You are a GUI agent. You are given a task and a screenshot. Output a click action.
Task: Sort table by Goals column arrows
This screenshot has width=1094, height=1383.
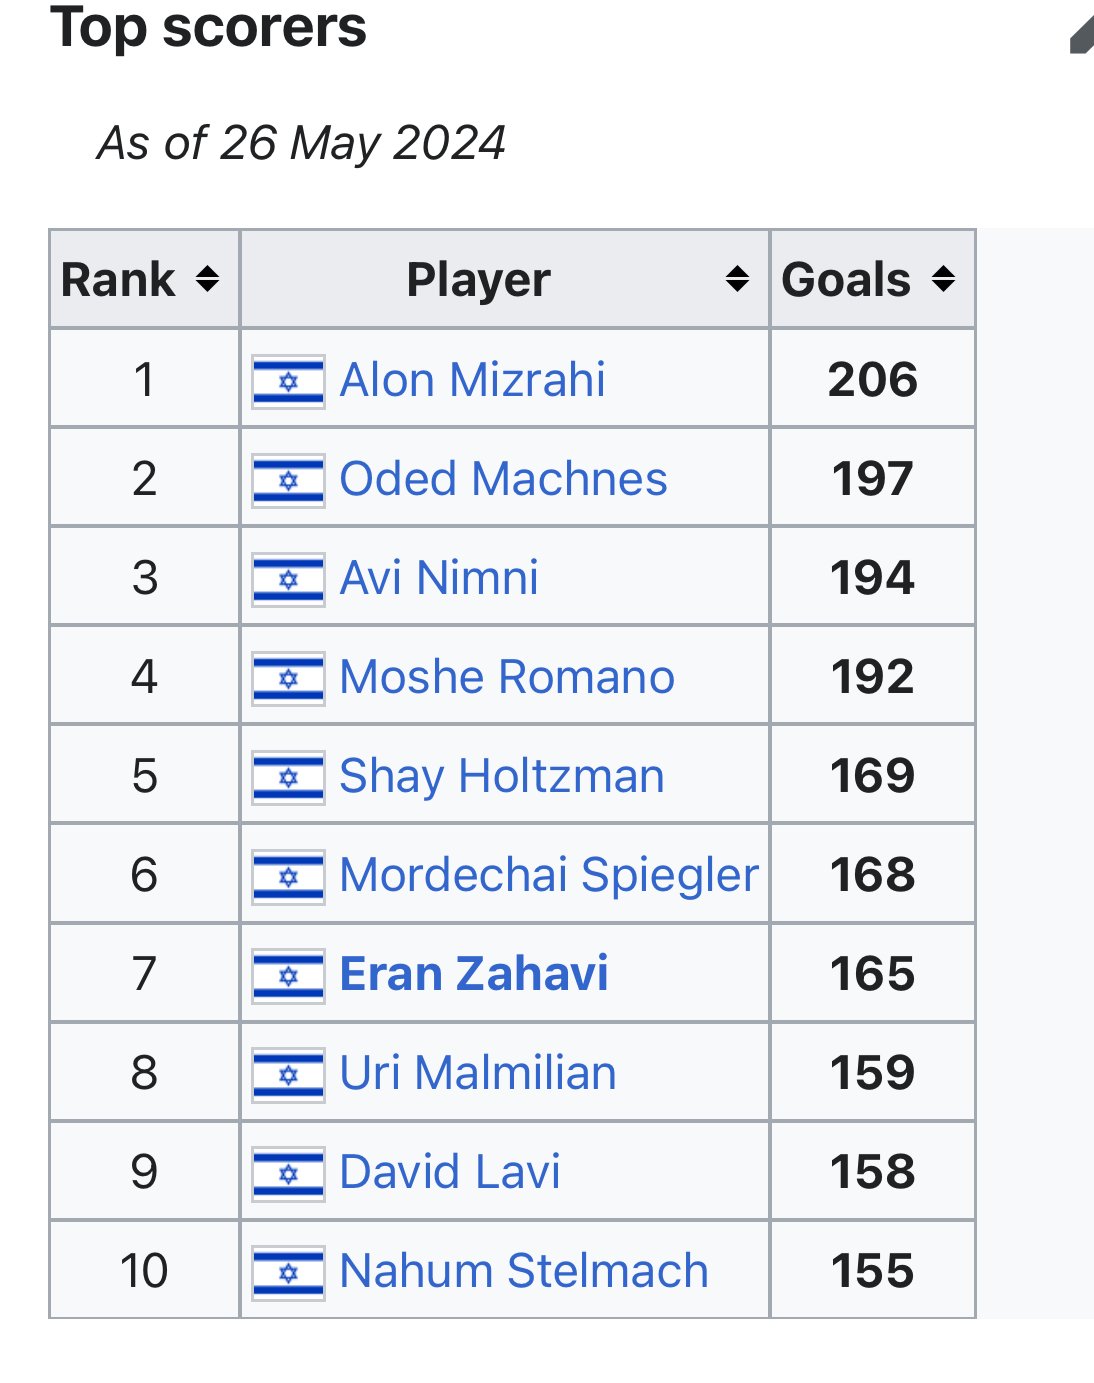point(943,279)
